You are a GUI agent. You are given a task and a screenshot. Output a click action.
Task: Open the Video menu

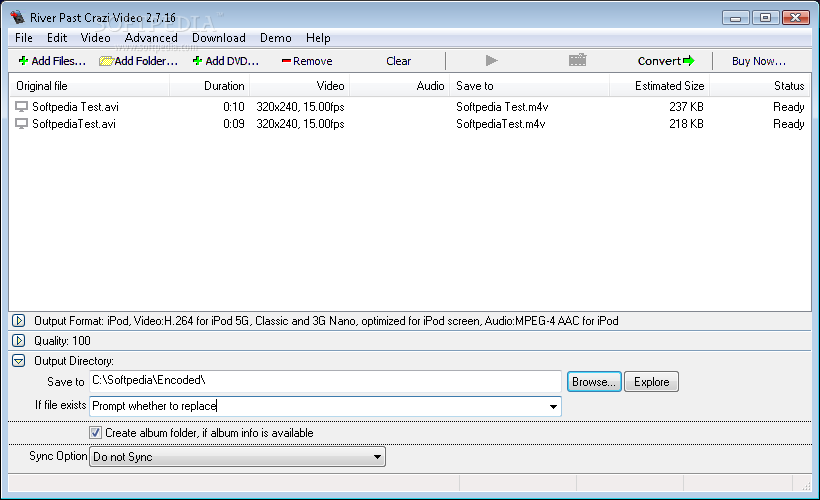click(95, 38)
